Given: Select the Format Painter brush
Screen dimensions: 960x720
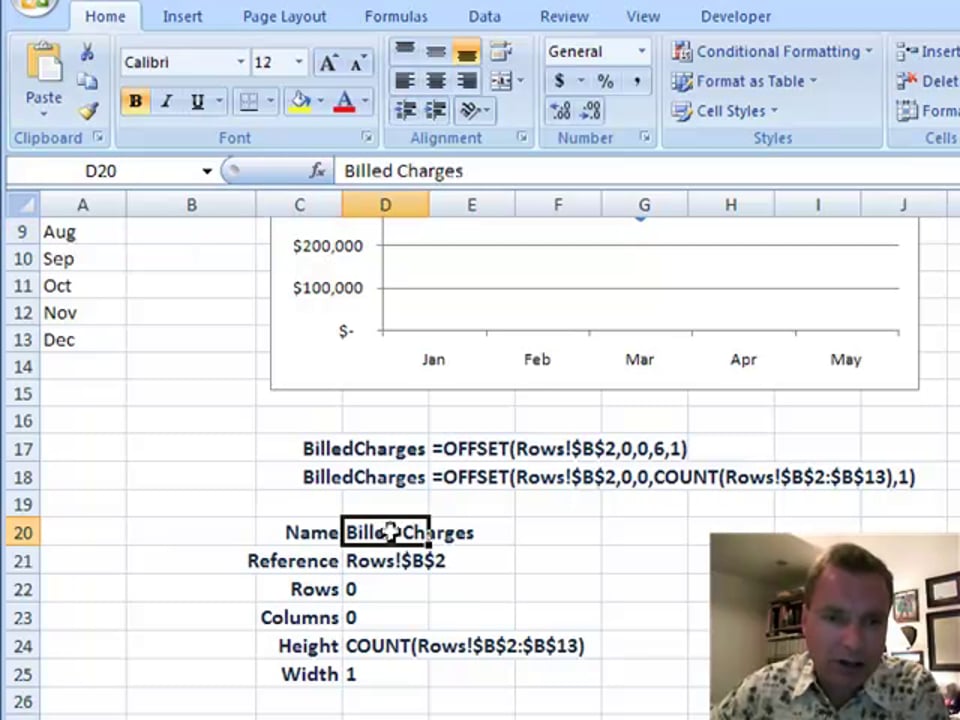Looking at the screenshot, I should click(x=88, y=111).
